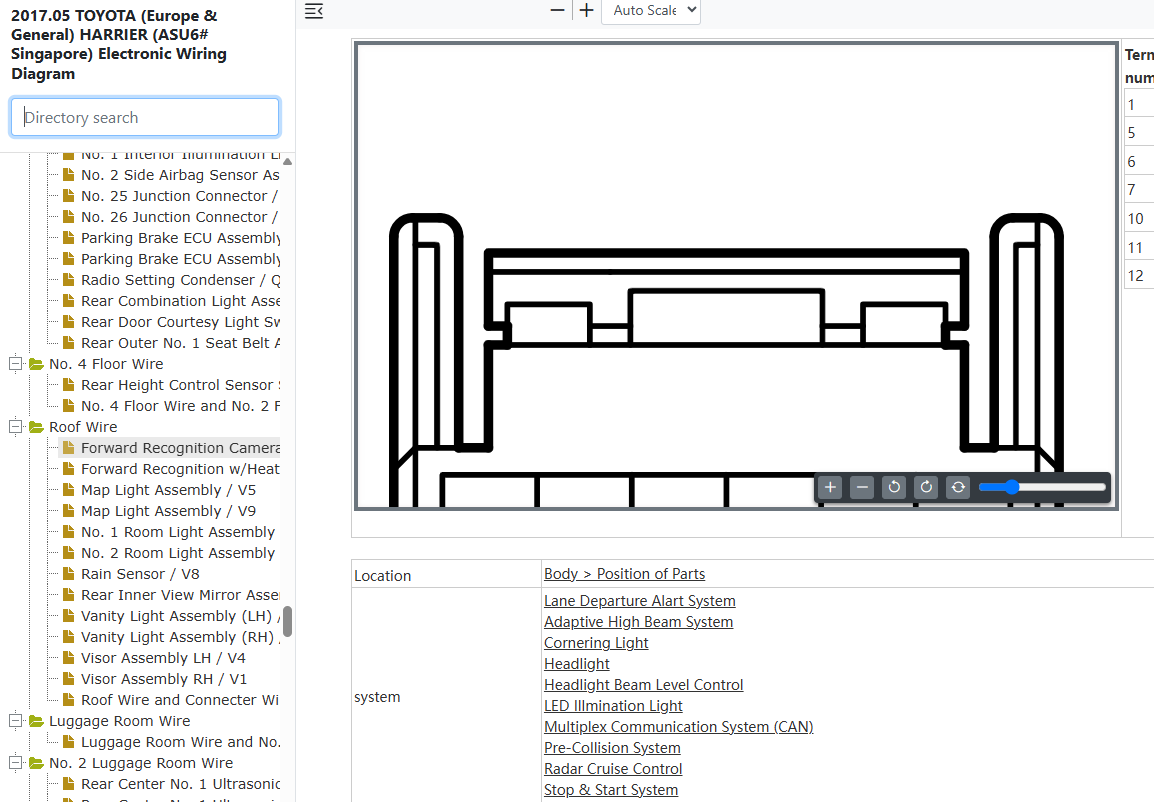Click the connector diagram image
Viewport: 1154px width, 802px height.
pyautogui.click(x=736, y=276)
